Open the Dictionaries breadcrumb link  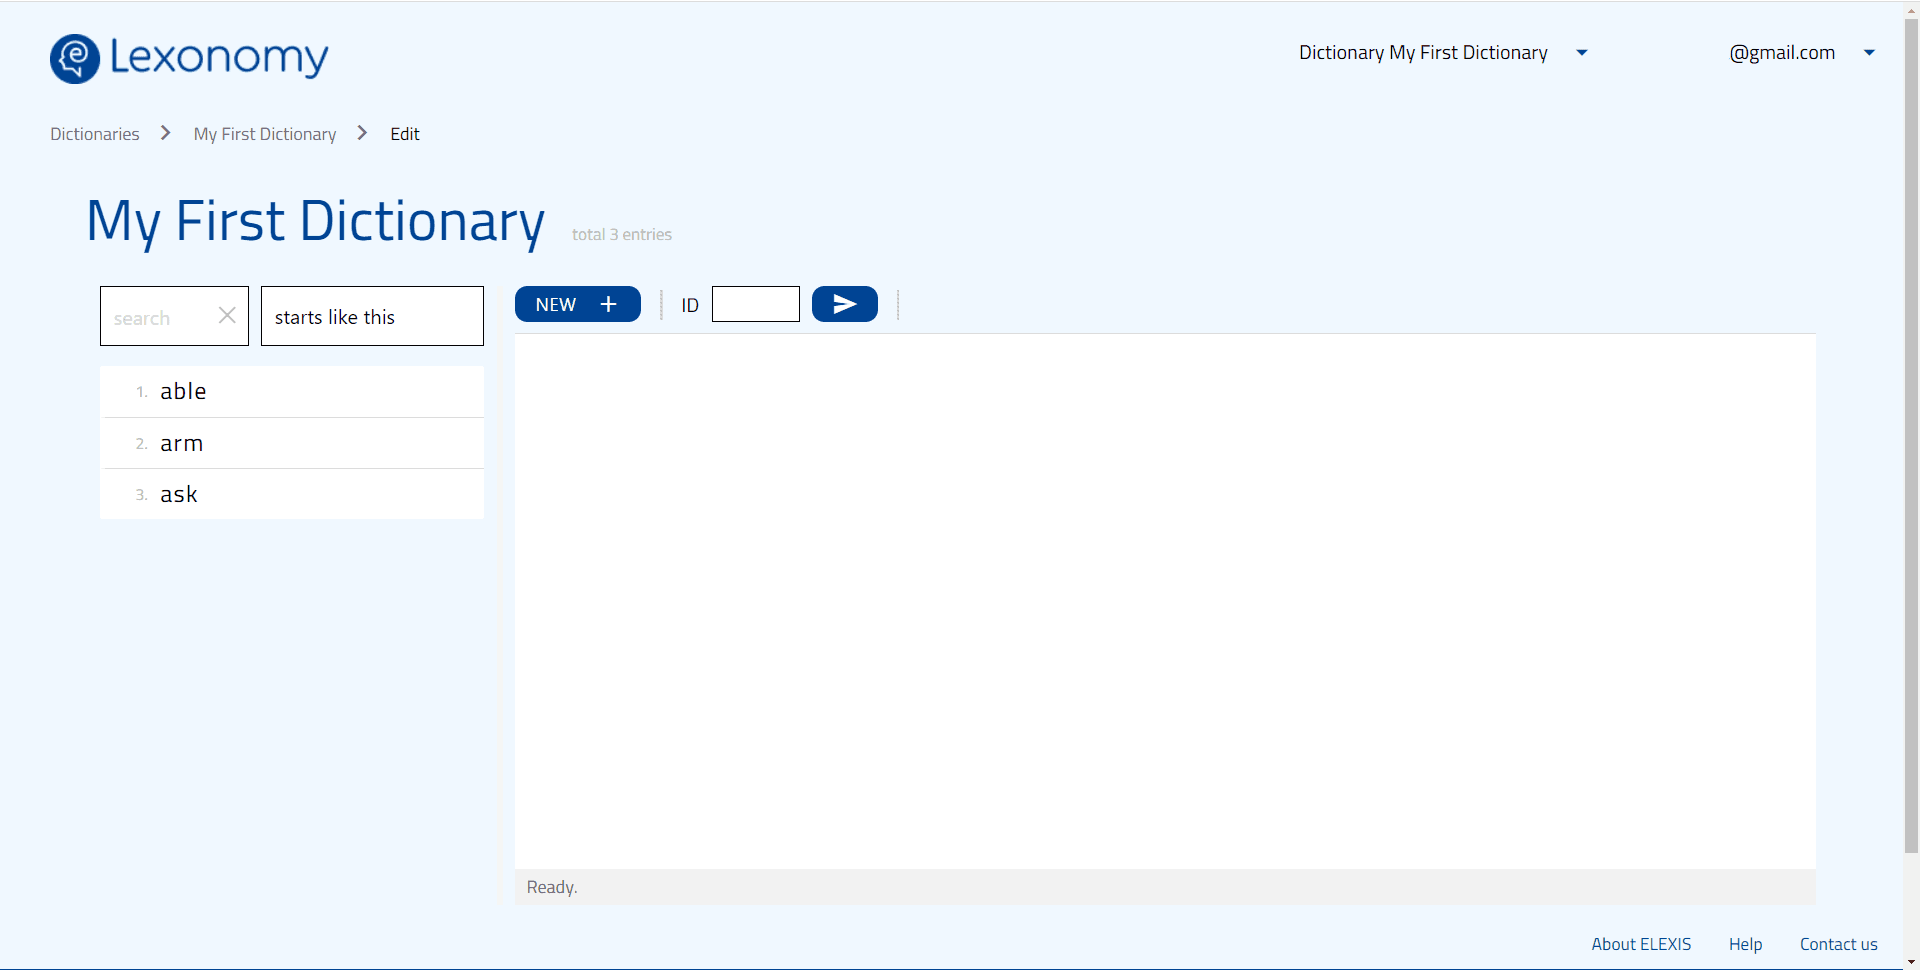click(x=94, y=133)
